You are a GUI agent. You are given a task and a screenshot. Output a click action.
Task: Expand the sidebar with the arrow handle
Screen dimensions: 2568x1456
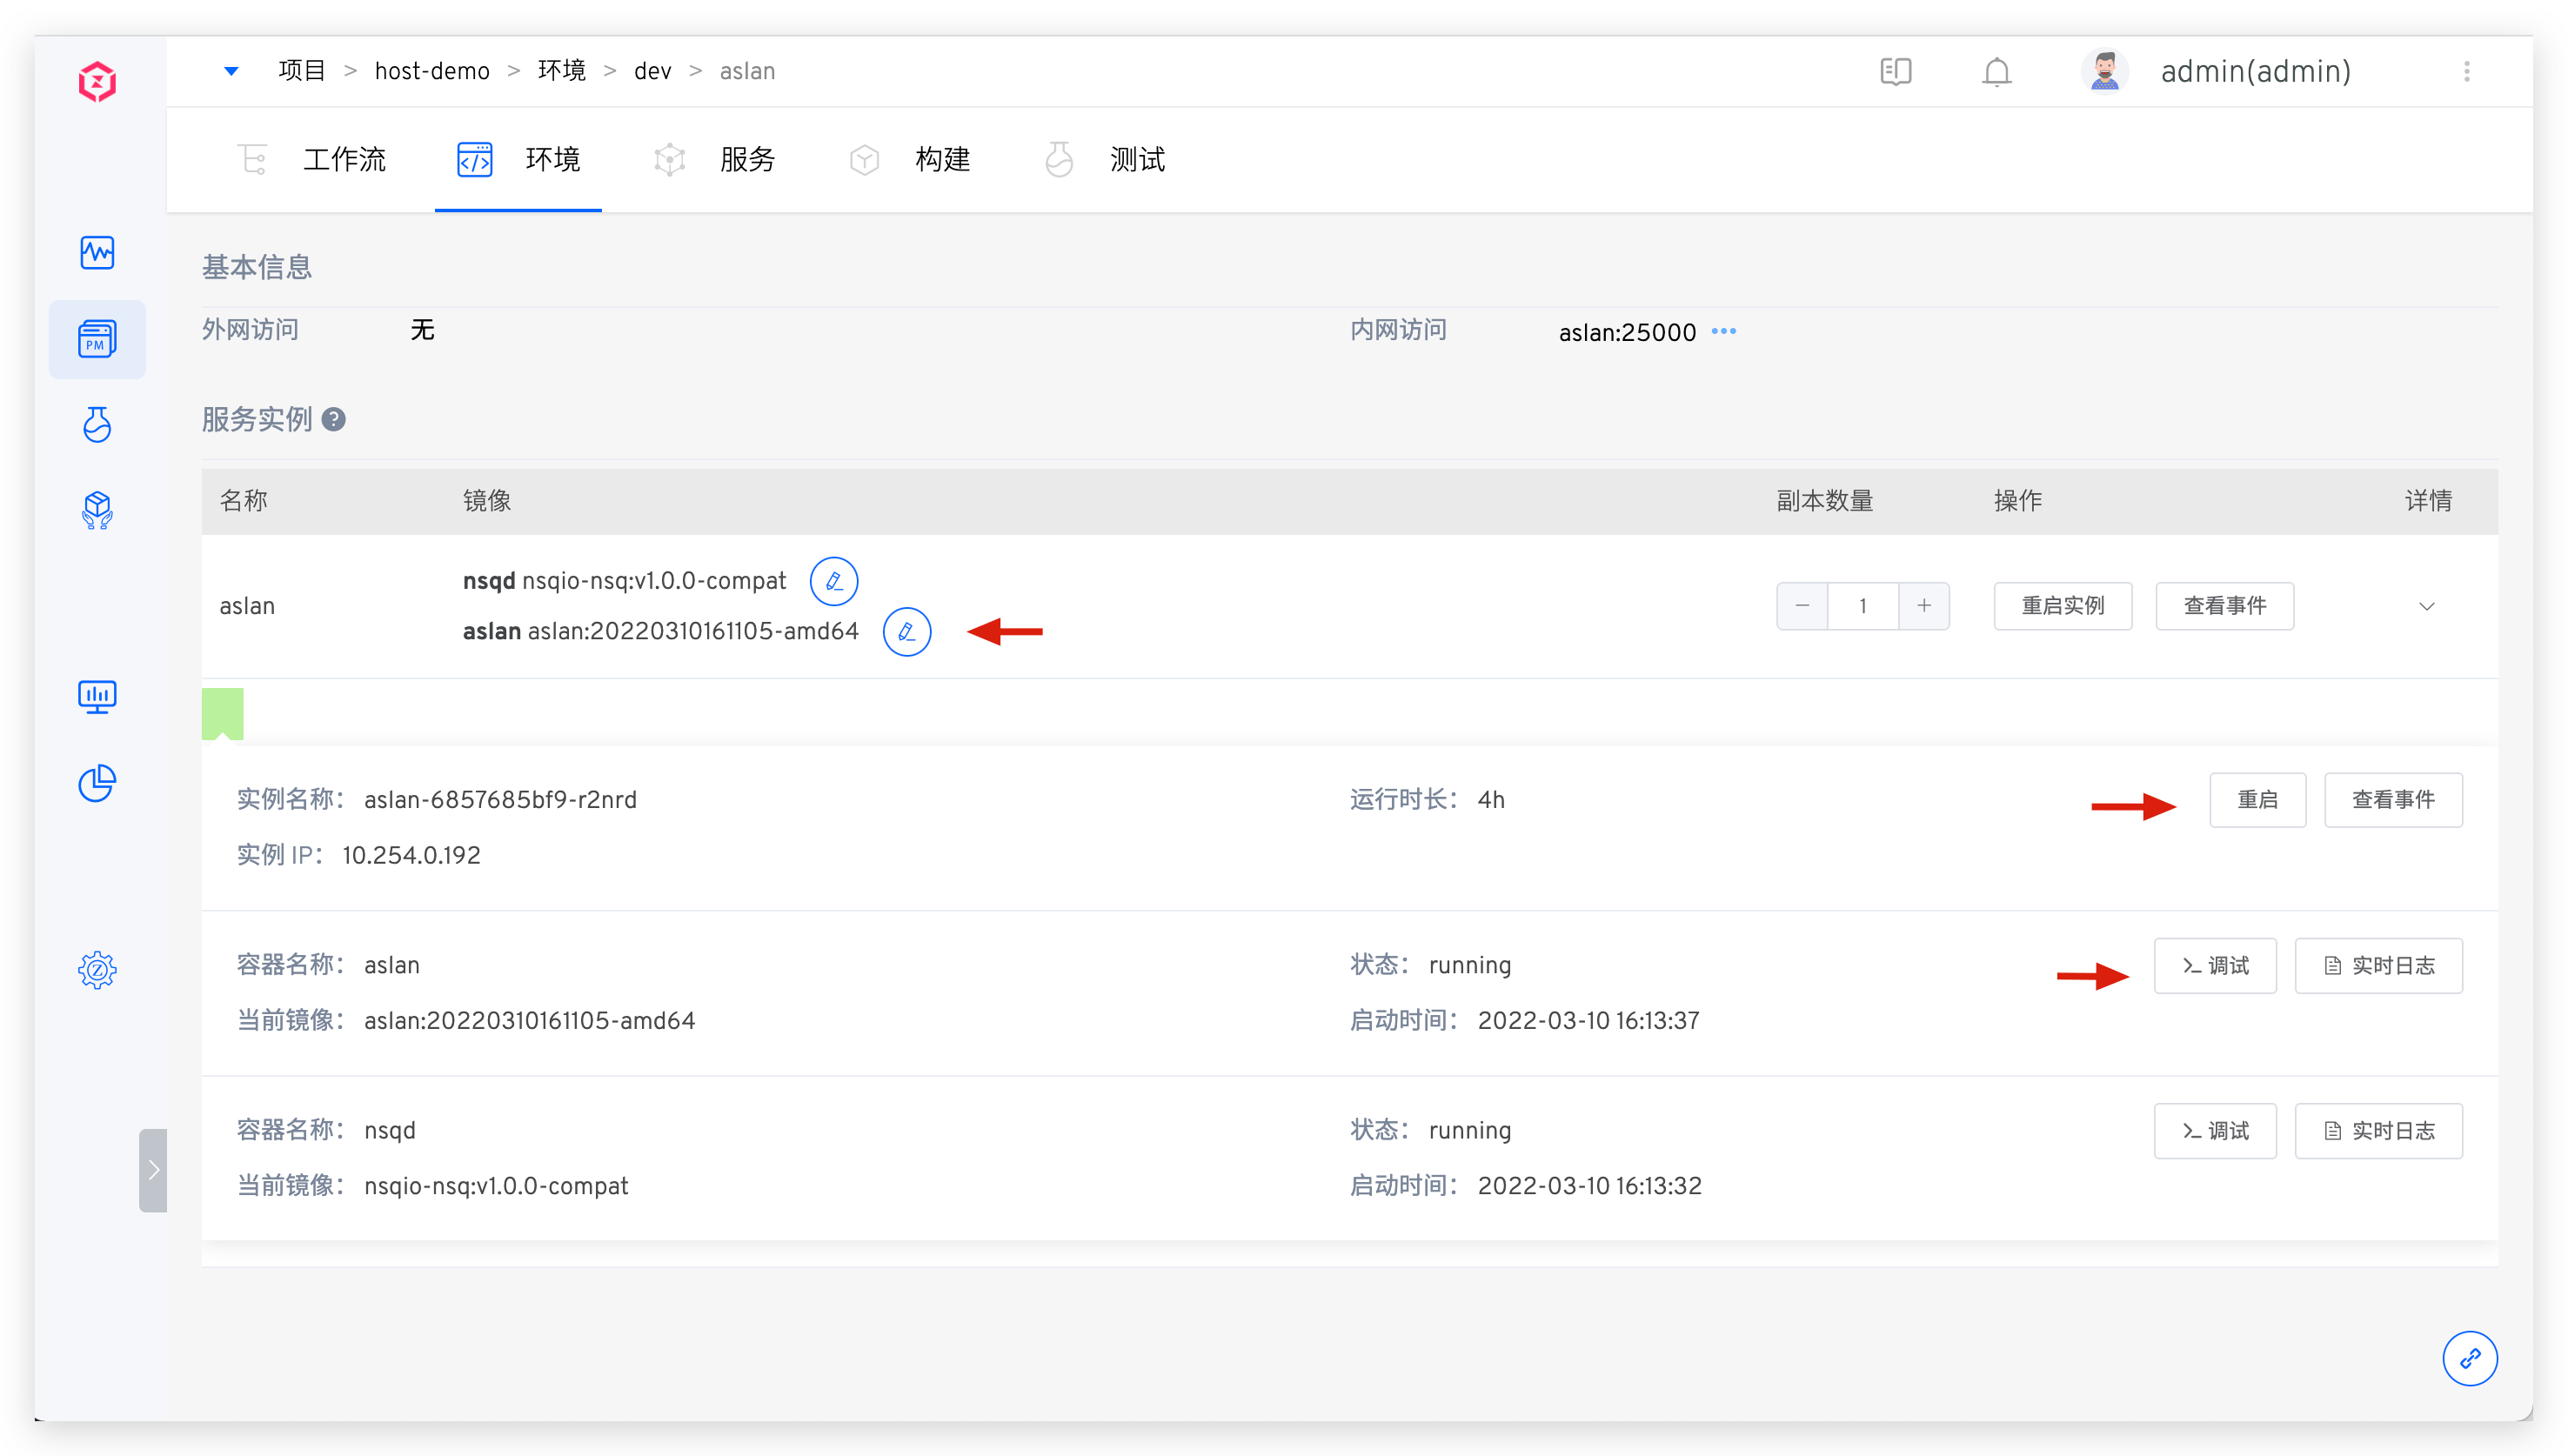coord(153,1170)
